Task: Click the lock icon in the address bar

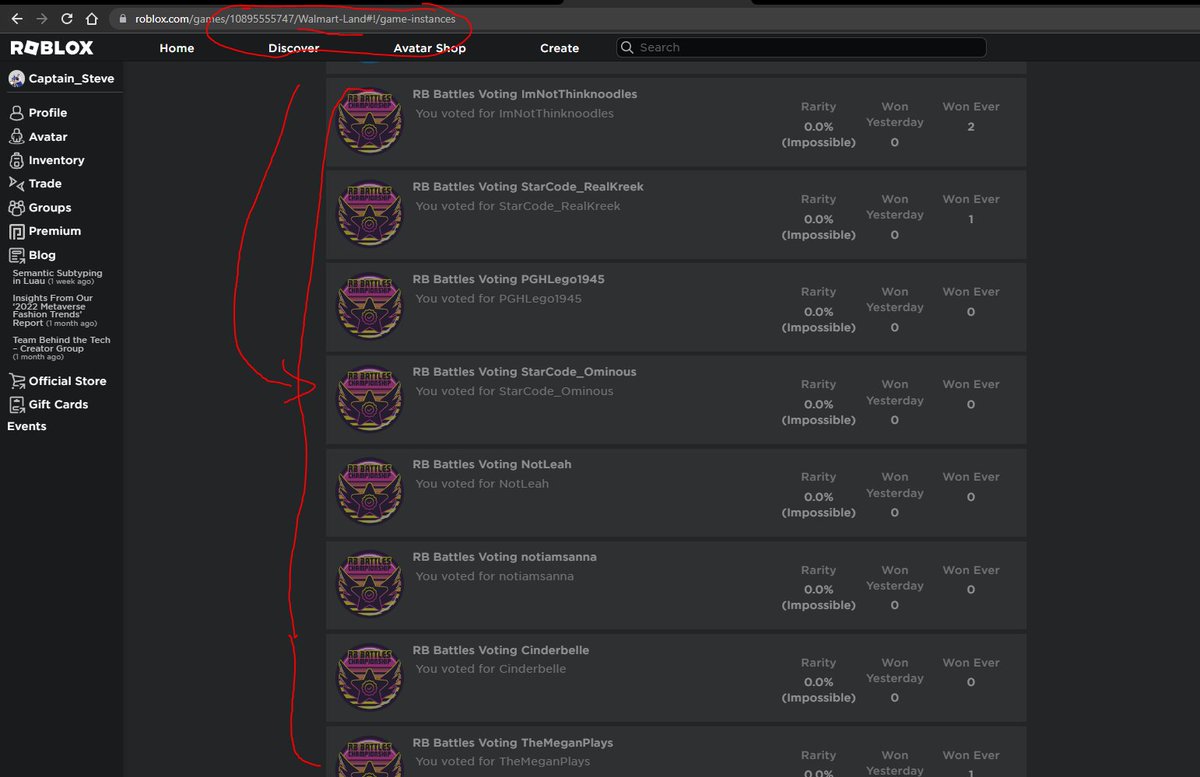Action: (x=123, y=19)
